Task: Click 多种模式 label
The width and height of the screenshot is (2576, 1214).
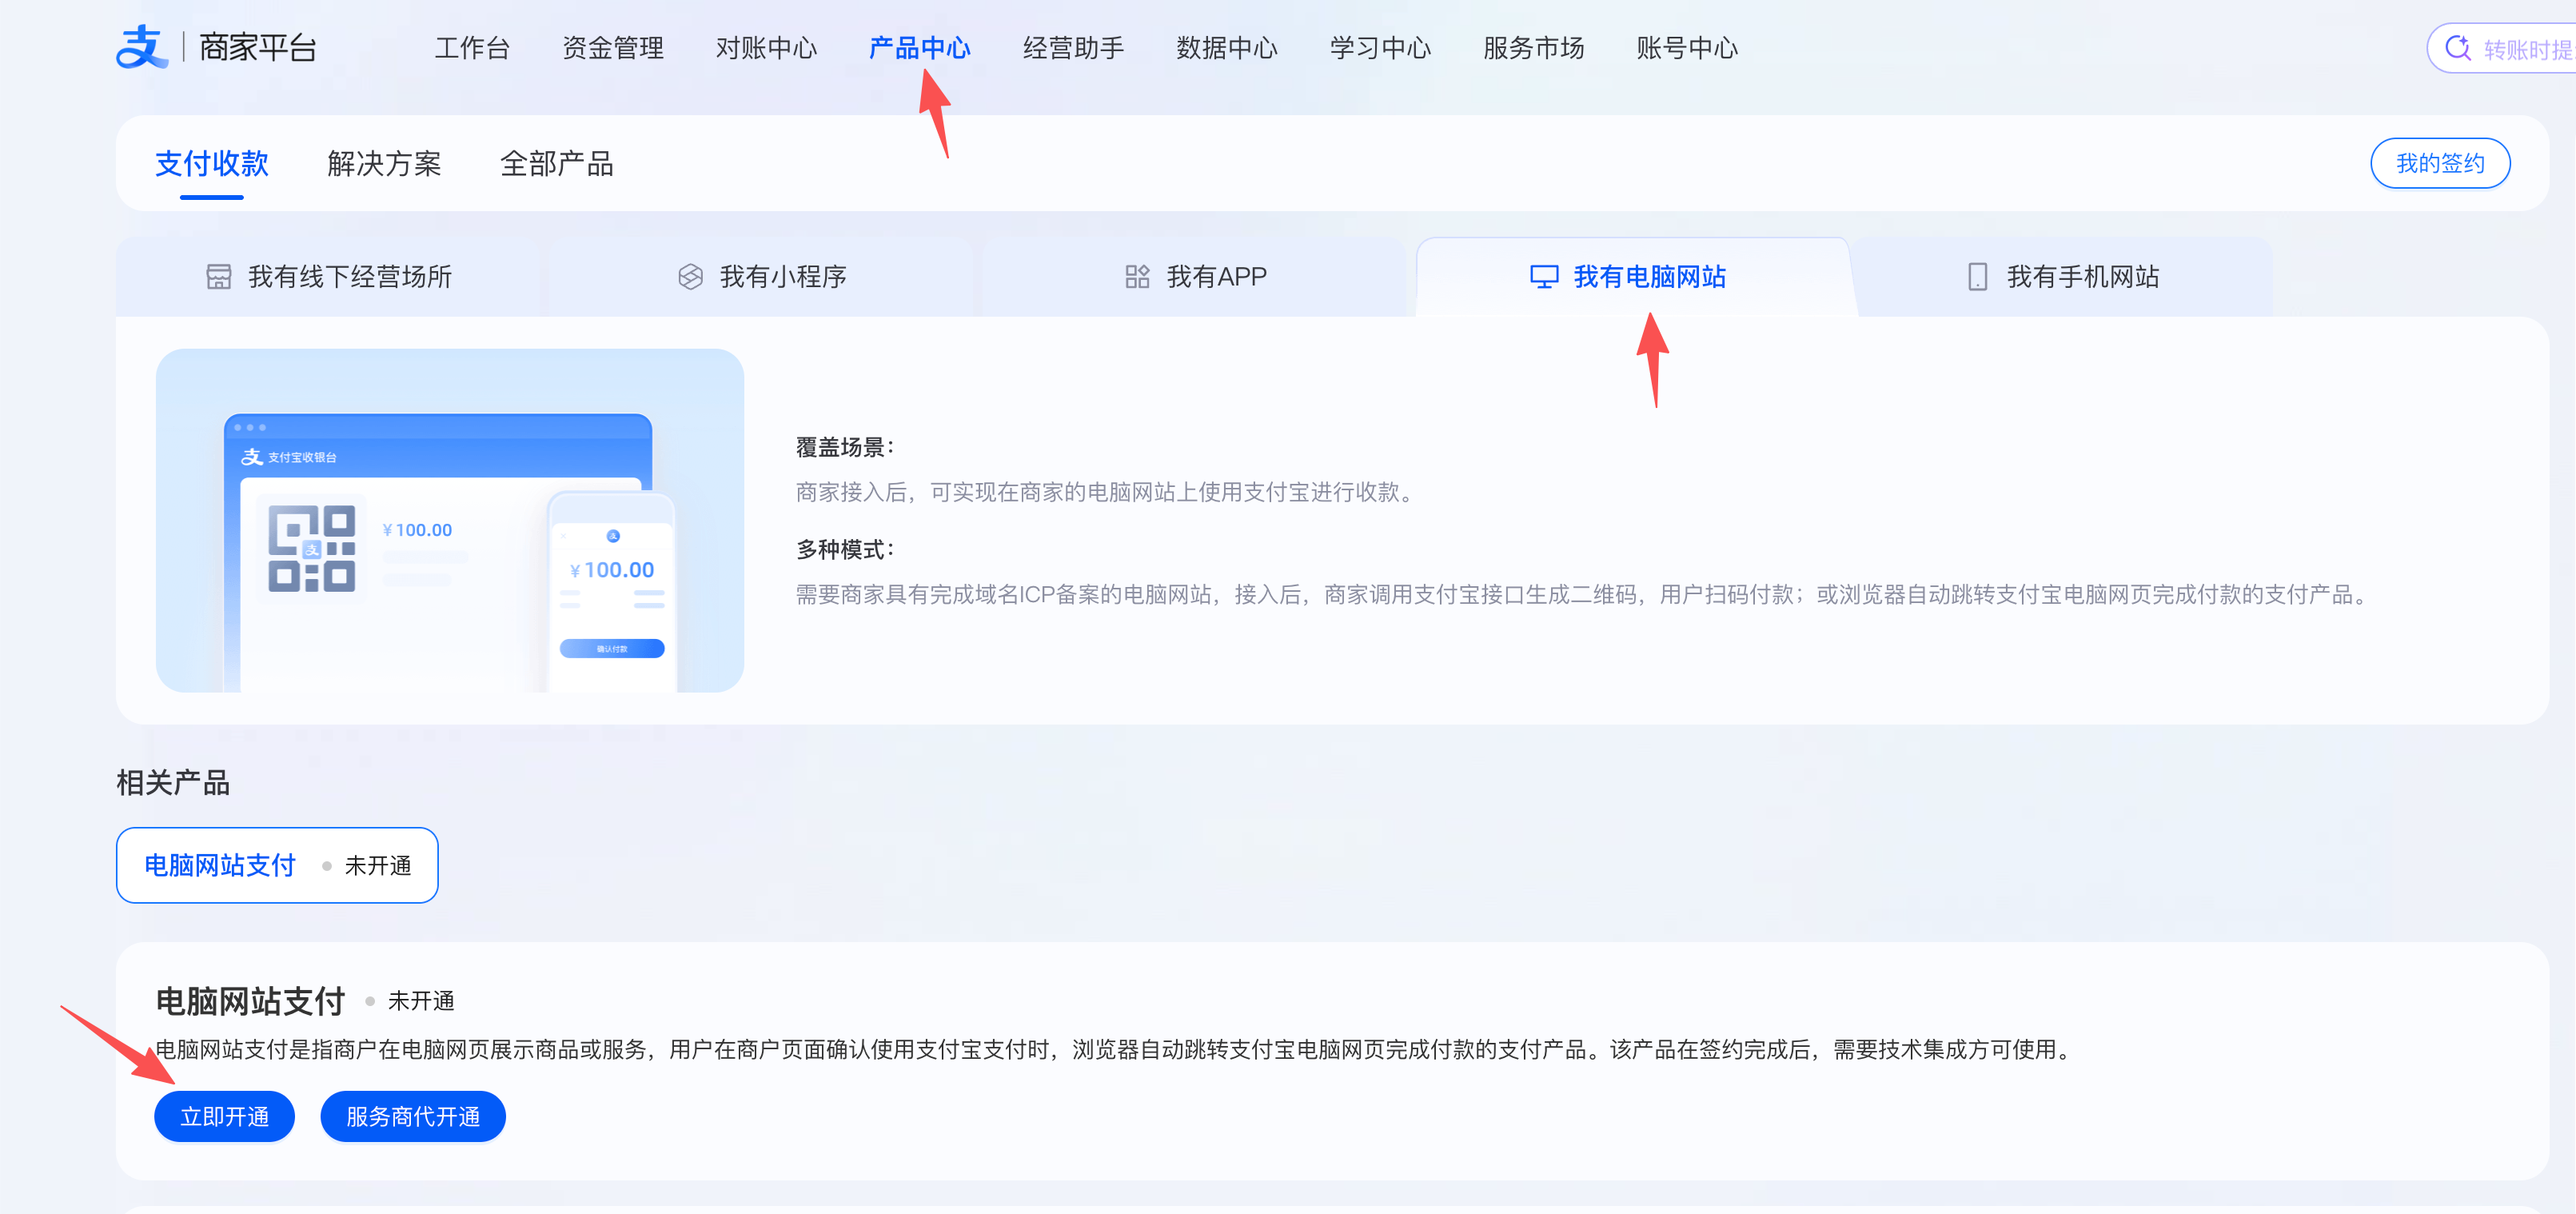Action: tap(846, 549)
